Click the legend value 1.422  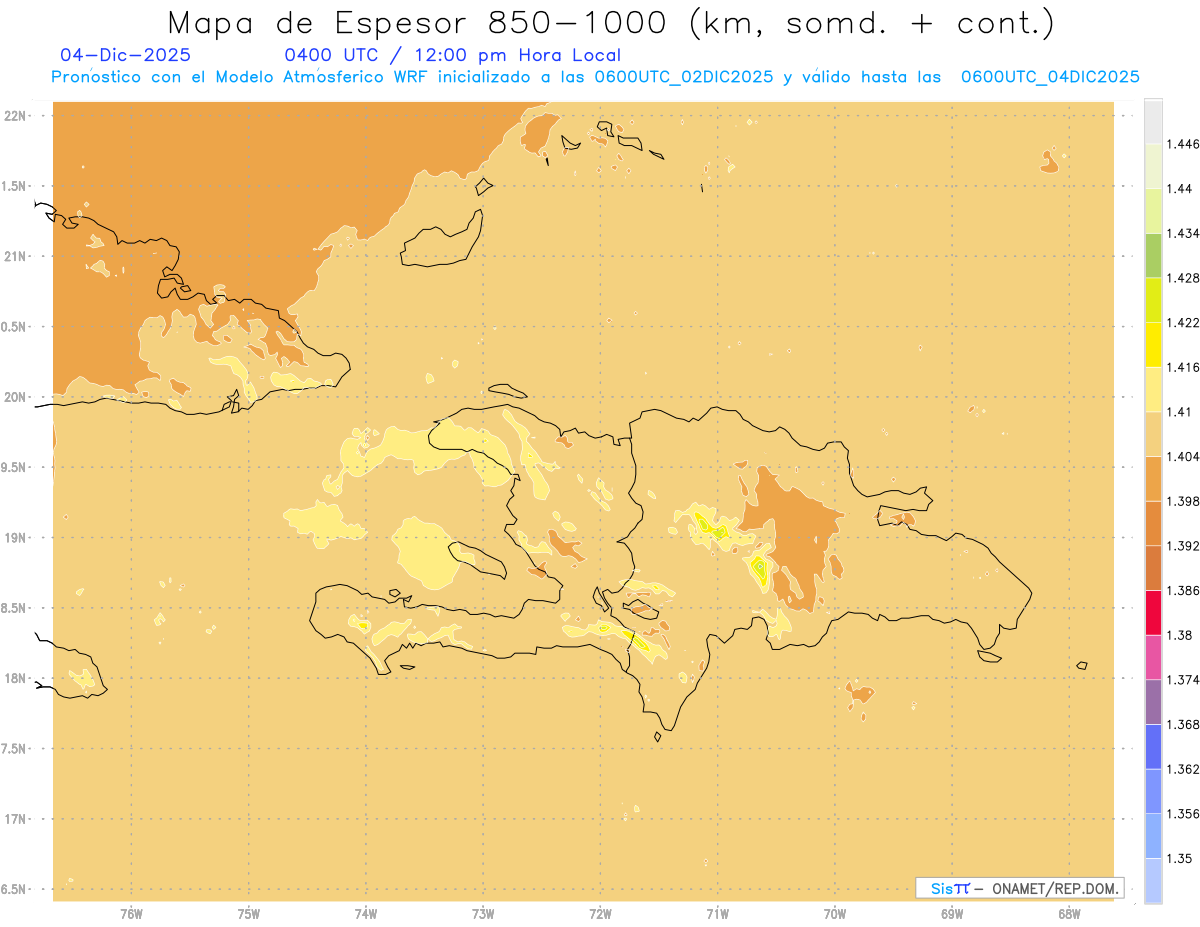(x=1183, y=323)
